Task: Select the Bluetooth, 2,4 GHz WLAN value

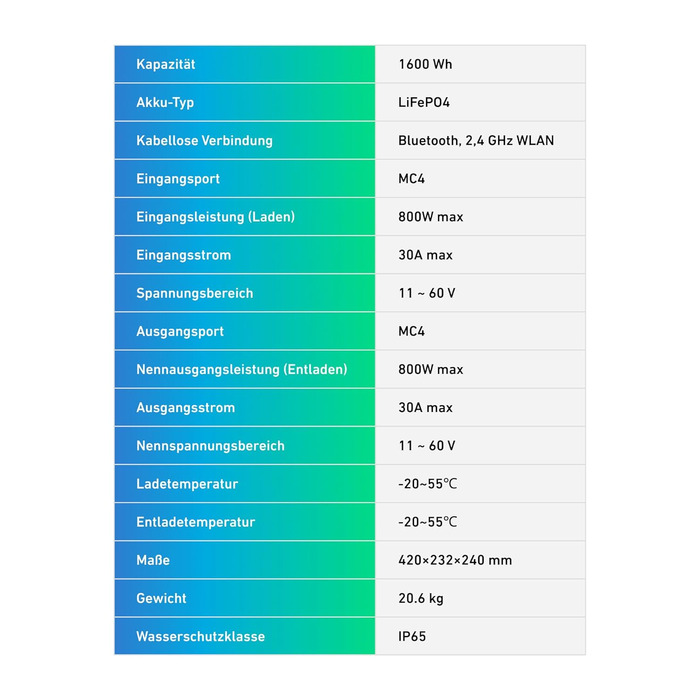Action: tap(476, 141)
